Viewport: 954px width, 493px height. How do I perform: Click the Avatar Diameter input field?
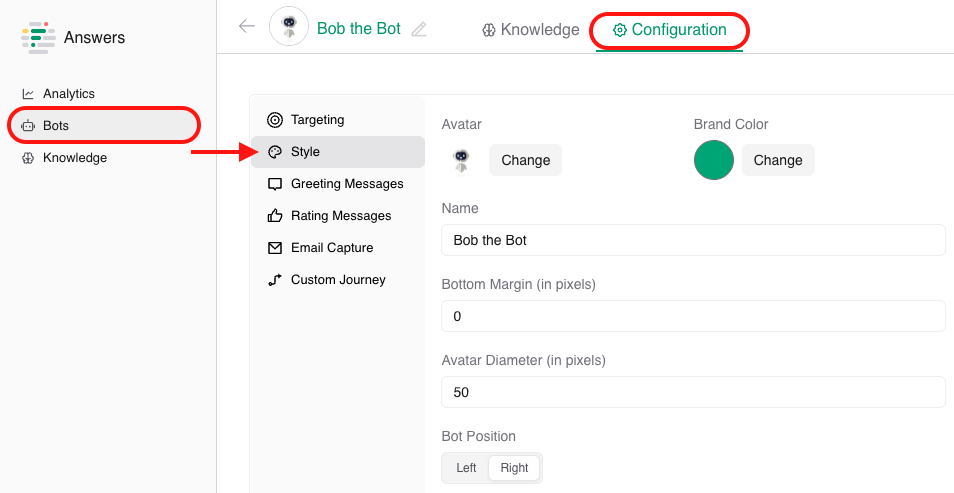coord(692,392)
